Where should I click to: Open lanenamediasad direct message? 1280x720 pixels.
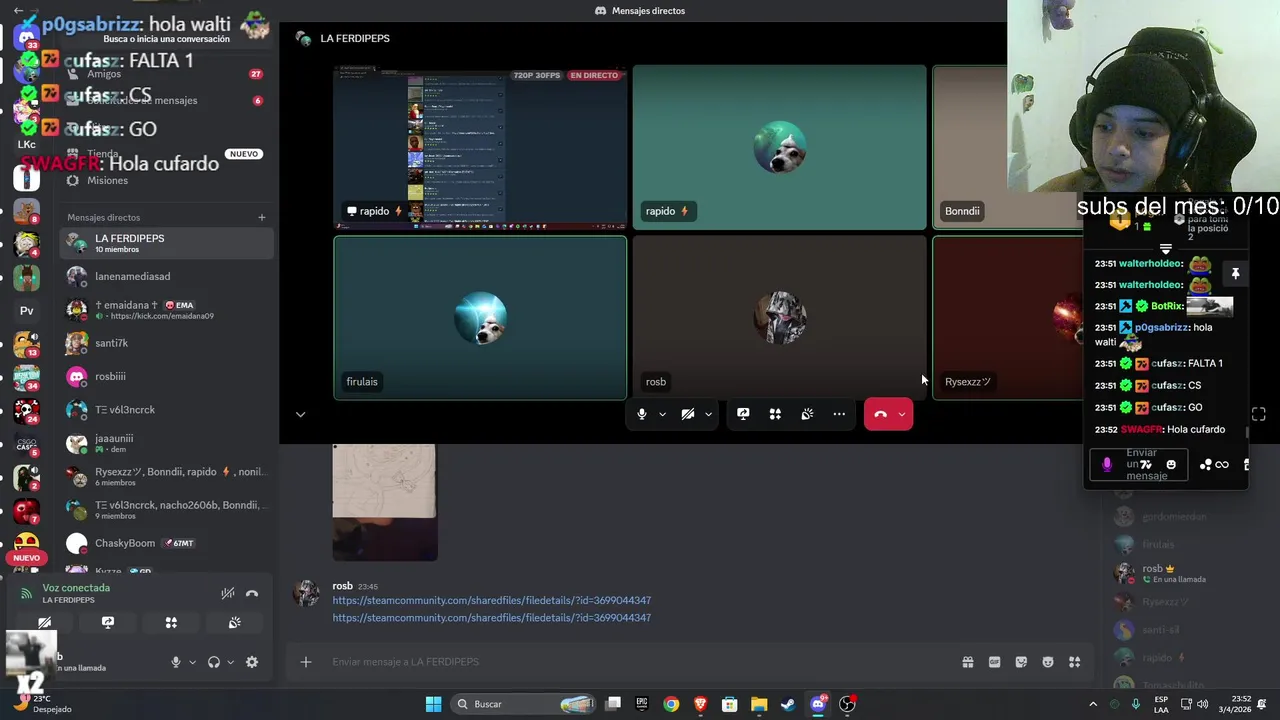[167, 276]
